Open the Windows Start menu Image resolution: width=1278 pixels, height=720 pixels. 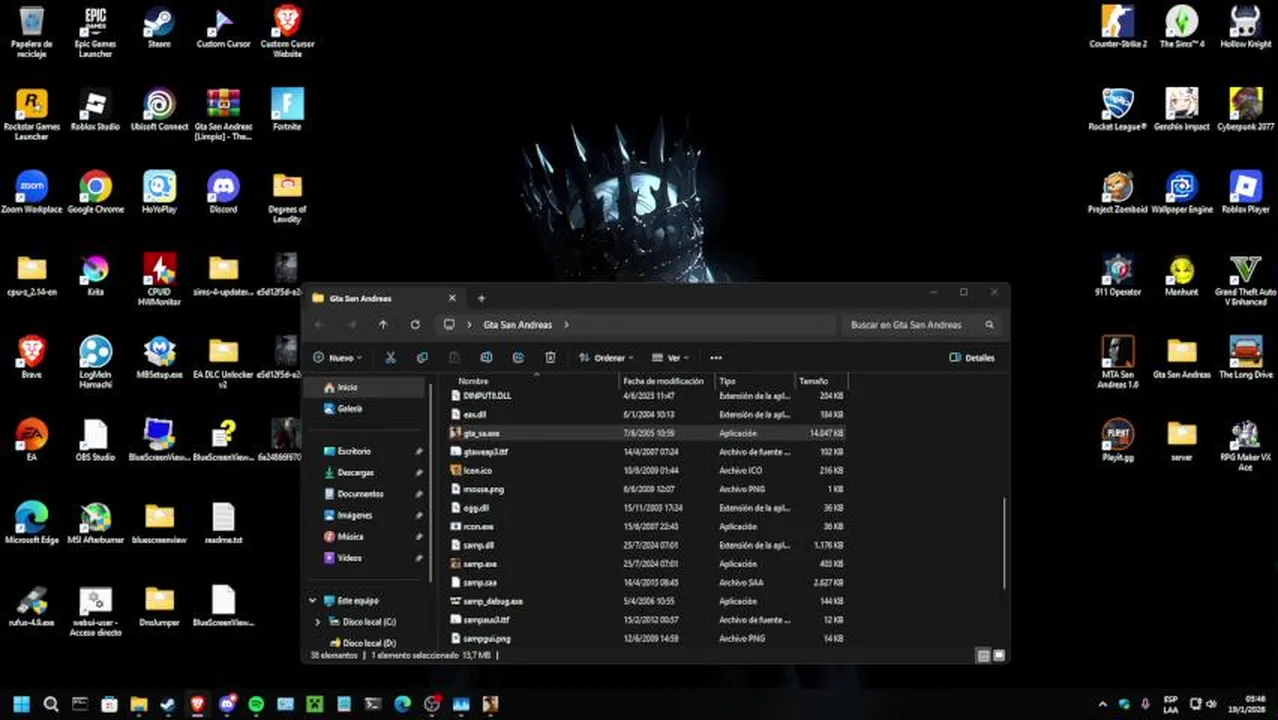coord(21,704)
